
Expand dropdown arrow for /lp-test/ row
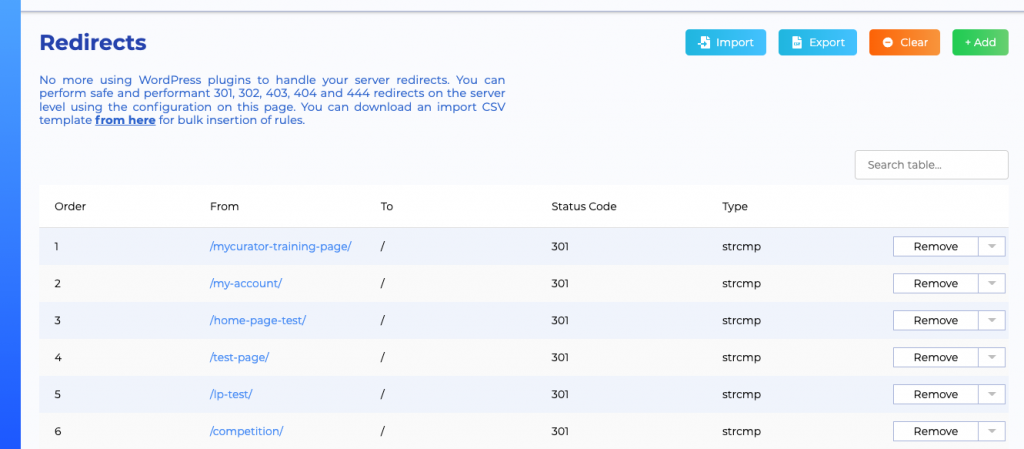click(992, 394)
